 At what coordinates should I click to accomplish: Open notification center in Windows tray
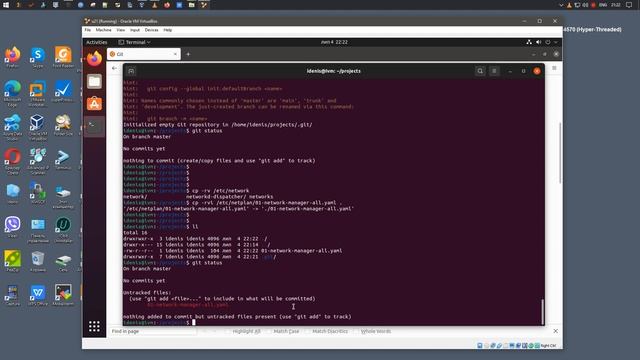click(x=629, y=5)
